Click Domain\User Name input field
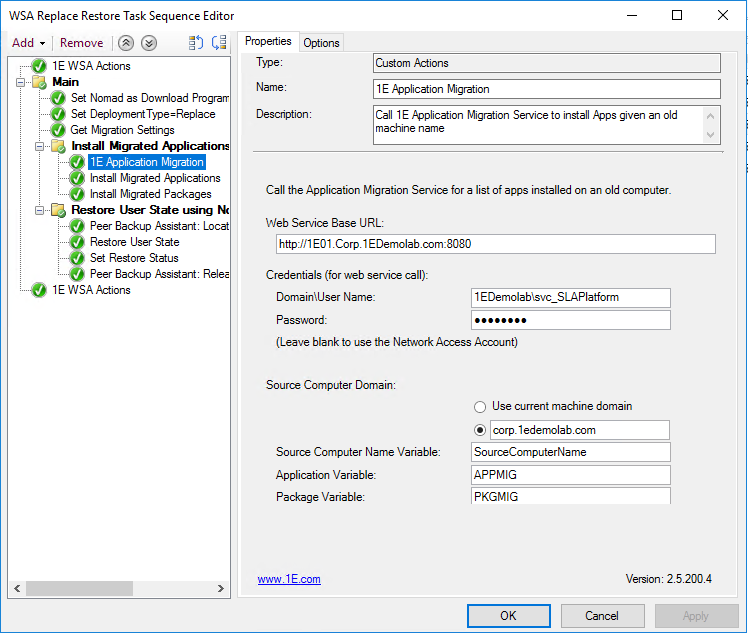The height and width of the screenshot is (634, 748). (x=571, y=298)
